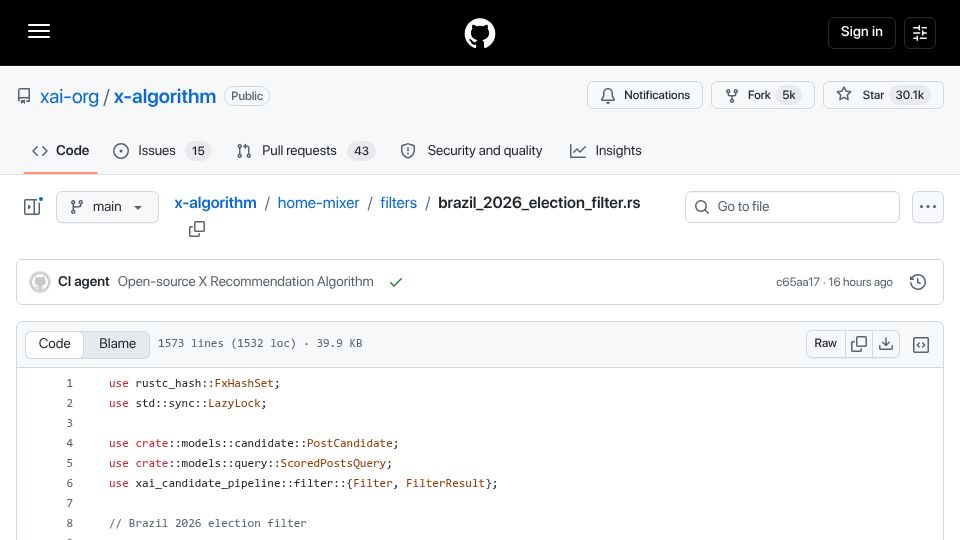Click the LazyLock identifier
The image size is (960, 540).
(x=234, y=403)
